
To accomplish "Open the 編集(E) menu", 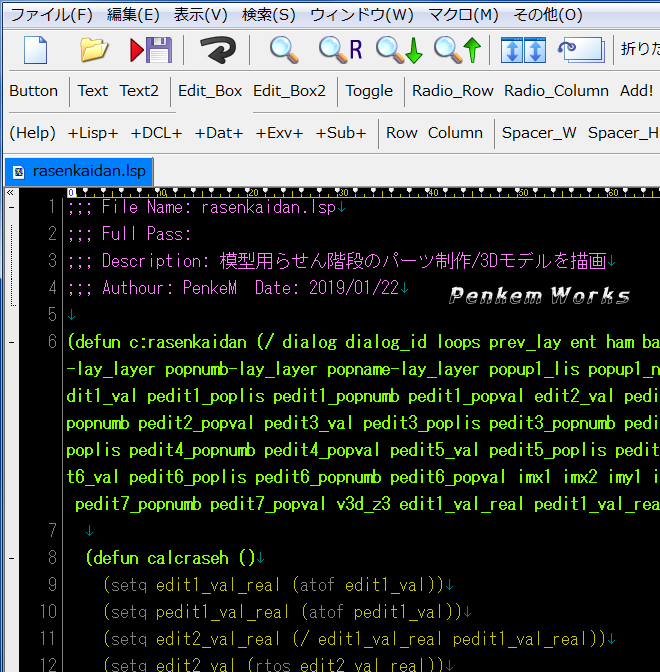I will (x=133, y=15).
